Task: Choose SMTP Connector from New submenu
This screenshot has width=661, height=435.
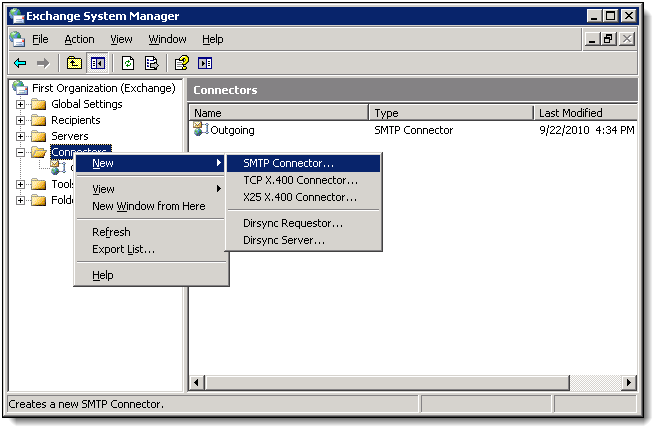Action: click(304, 163)
